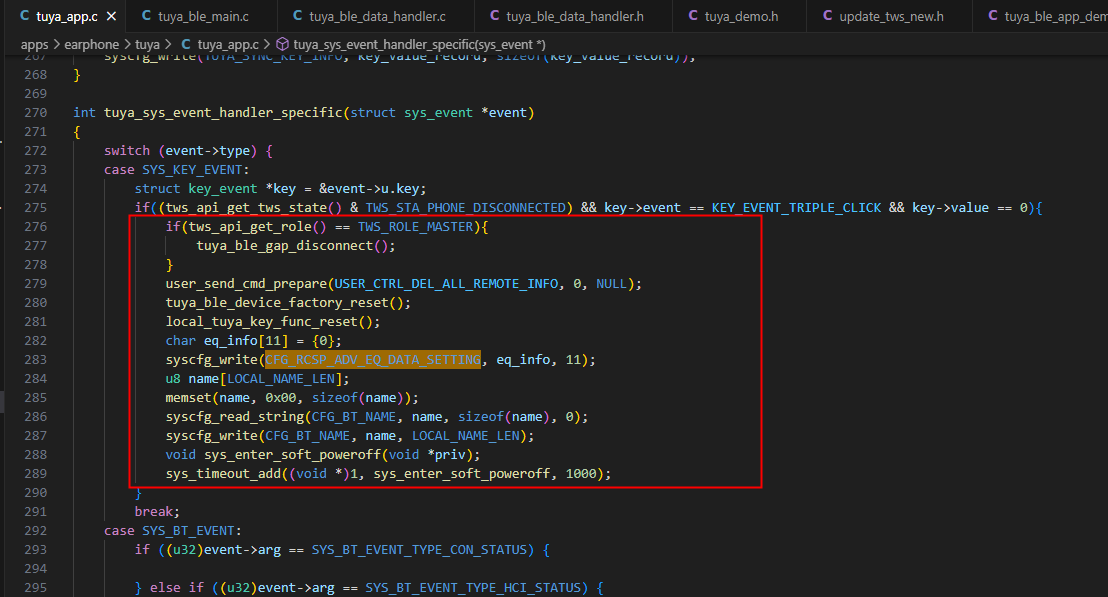The width and height of the screenshot is (1108, 597).
Task: Open the 'earphone' breadcrumb segment
Action: (91, 45)
